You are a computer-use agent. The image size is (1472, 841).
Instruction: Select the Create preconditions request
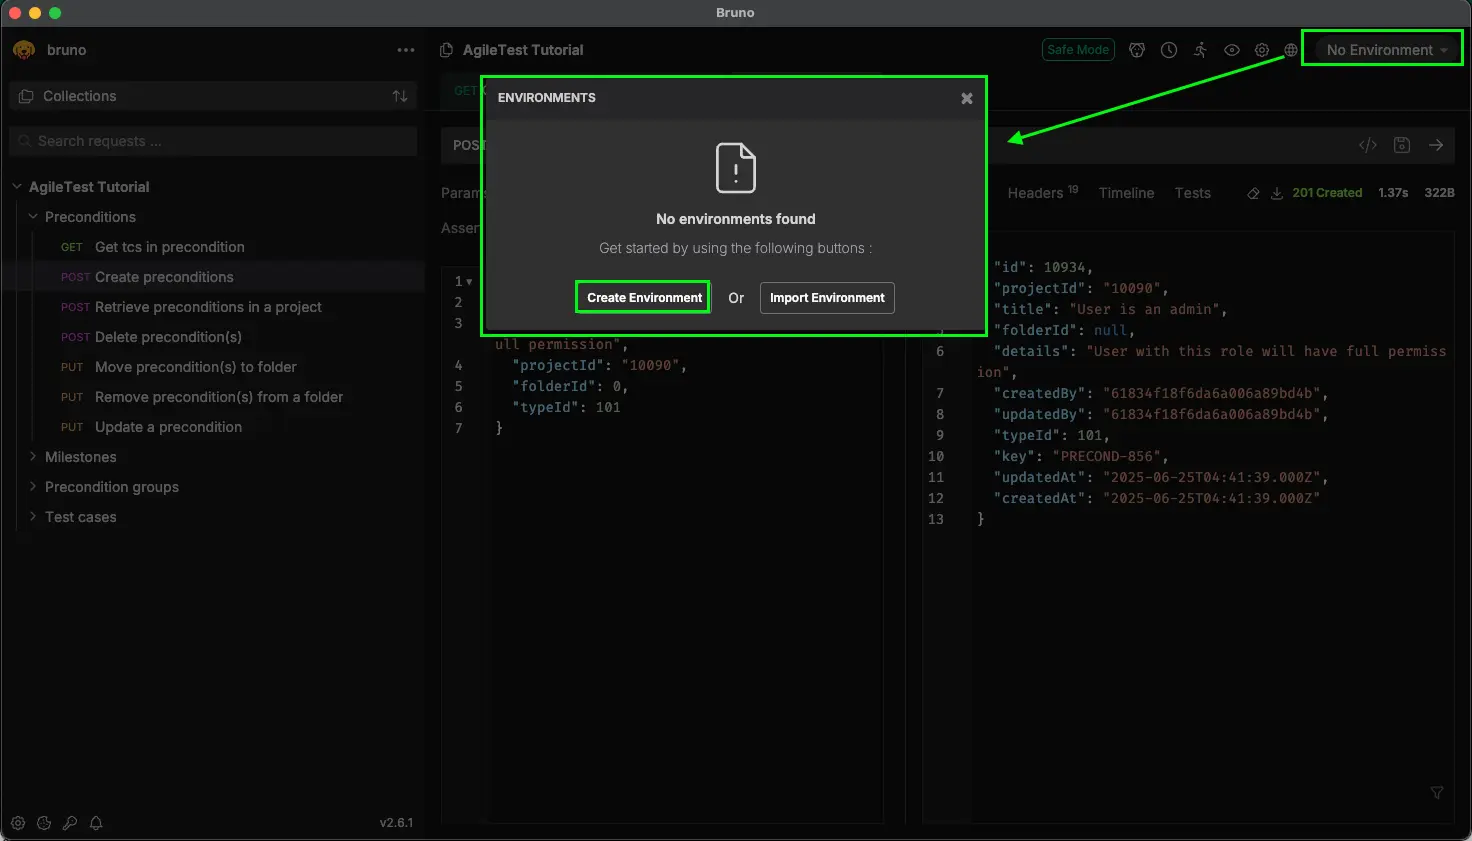click(214, 277)
